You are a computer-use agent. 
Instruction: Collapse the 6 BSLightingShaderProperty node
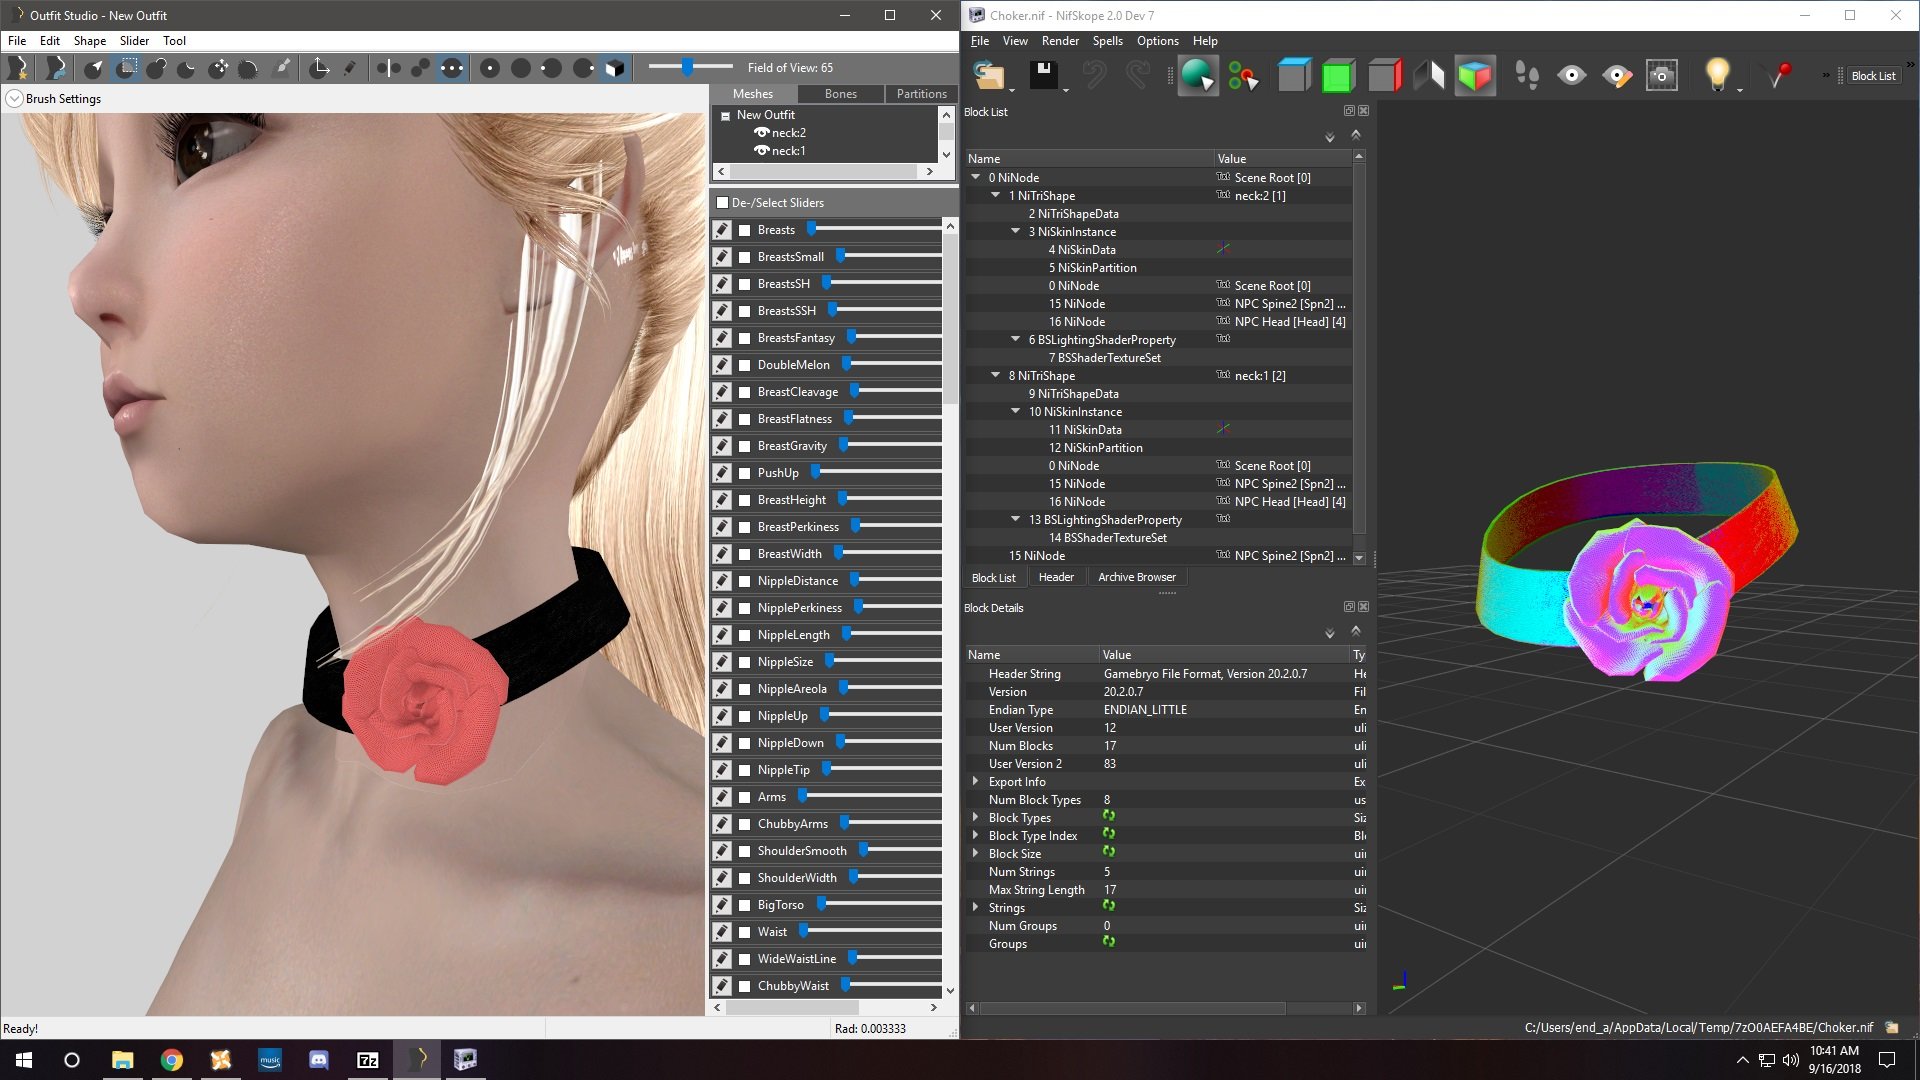[x=1016, y=339]
